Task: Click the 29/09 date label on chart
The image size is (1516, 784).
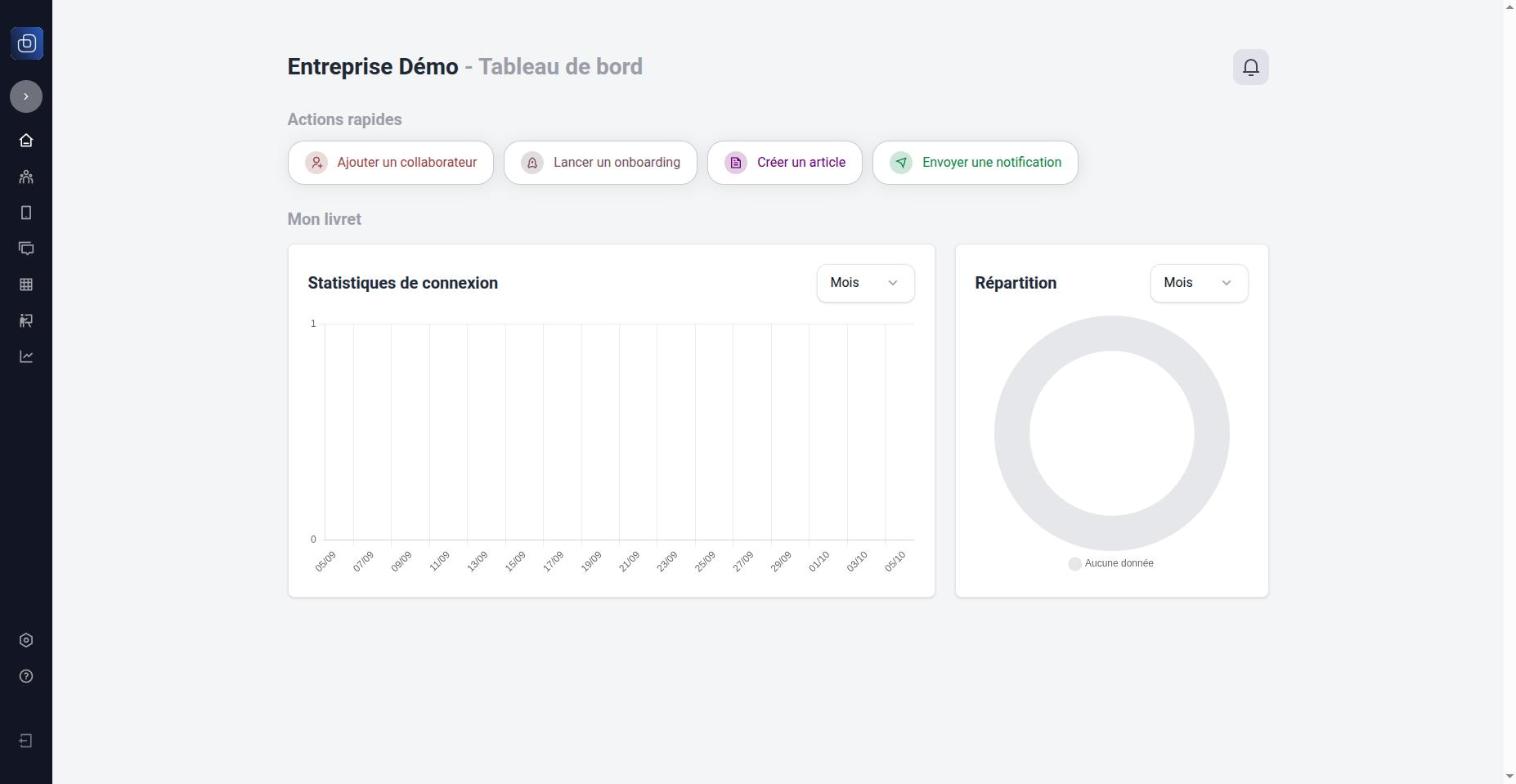Action: coord(781,562)
